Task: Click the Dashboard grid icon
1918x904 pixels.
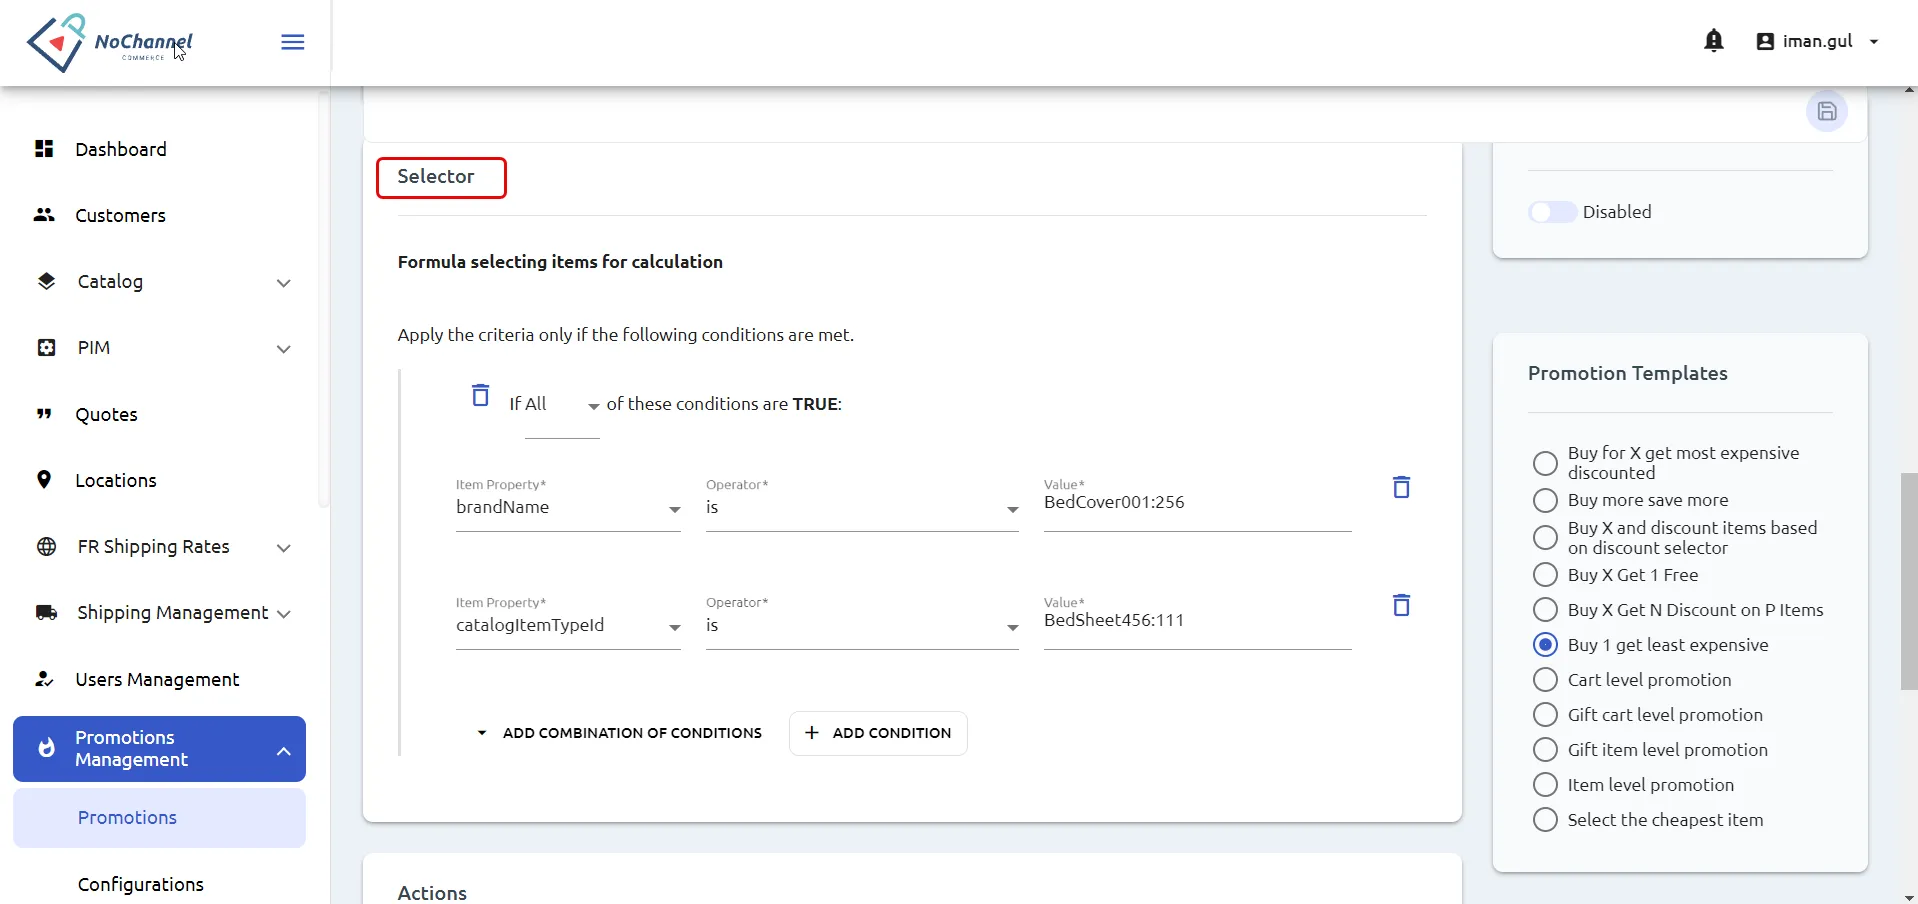Action: tap(44, 149)
